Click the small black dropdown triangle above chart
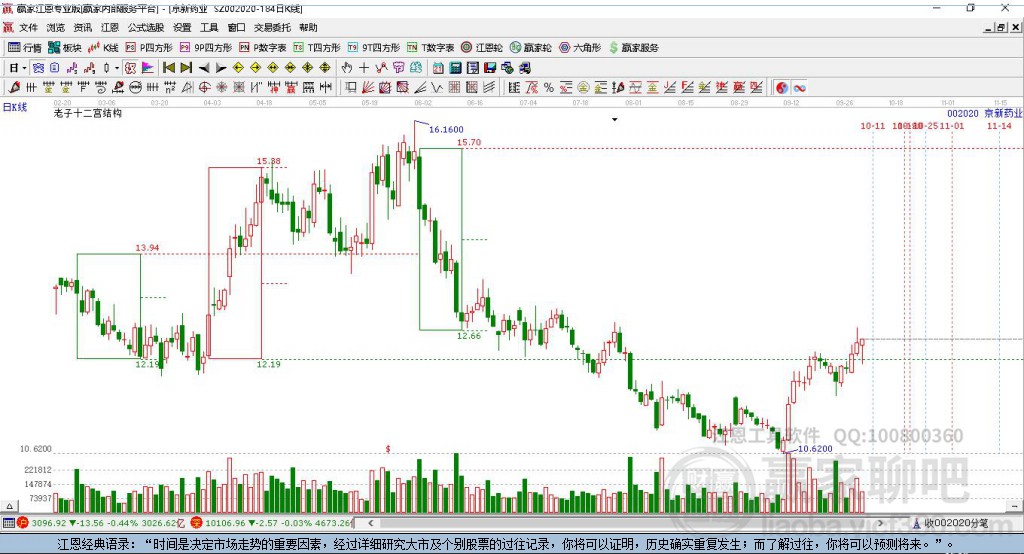This screenshot has height=554, width=1024. point(615,120)
